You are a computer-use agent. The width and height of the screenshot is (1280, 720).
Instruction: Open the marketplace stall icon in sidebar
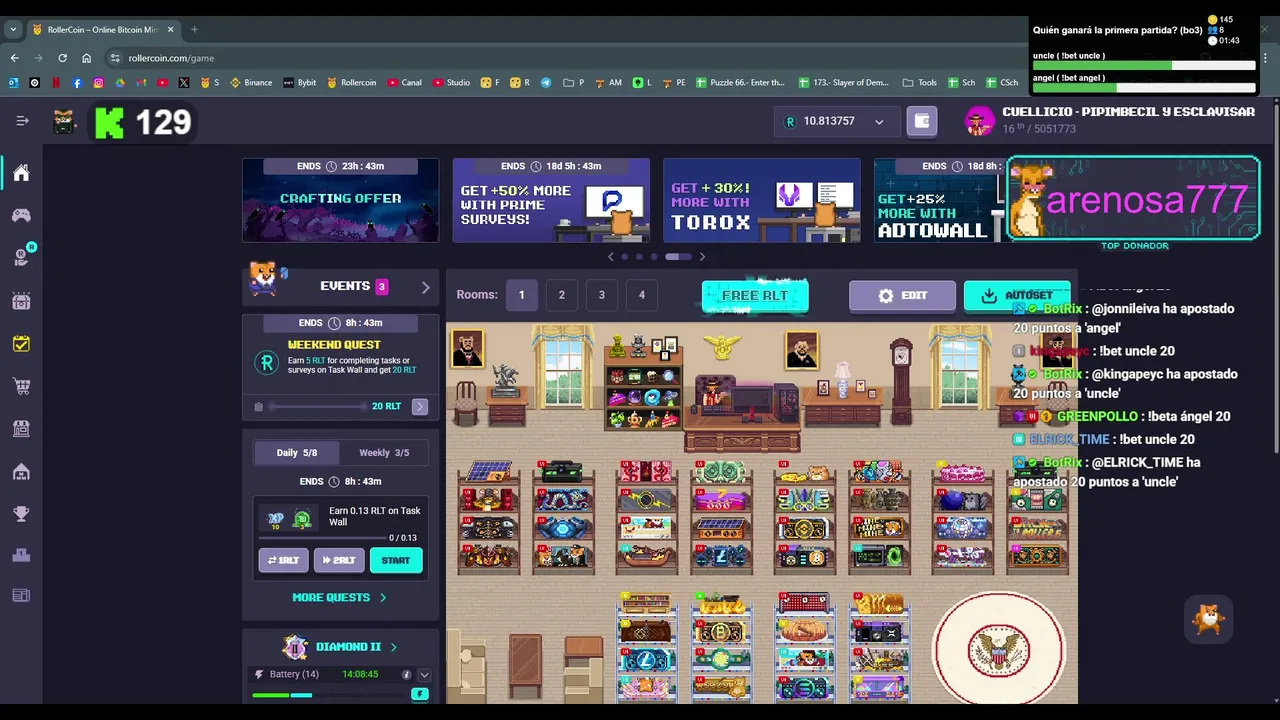tap(21, 300)
